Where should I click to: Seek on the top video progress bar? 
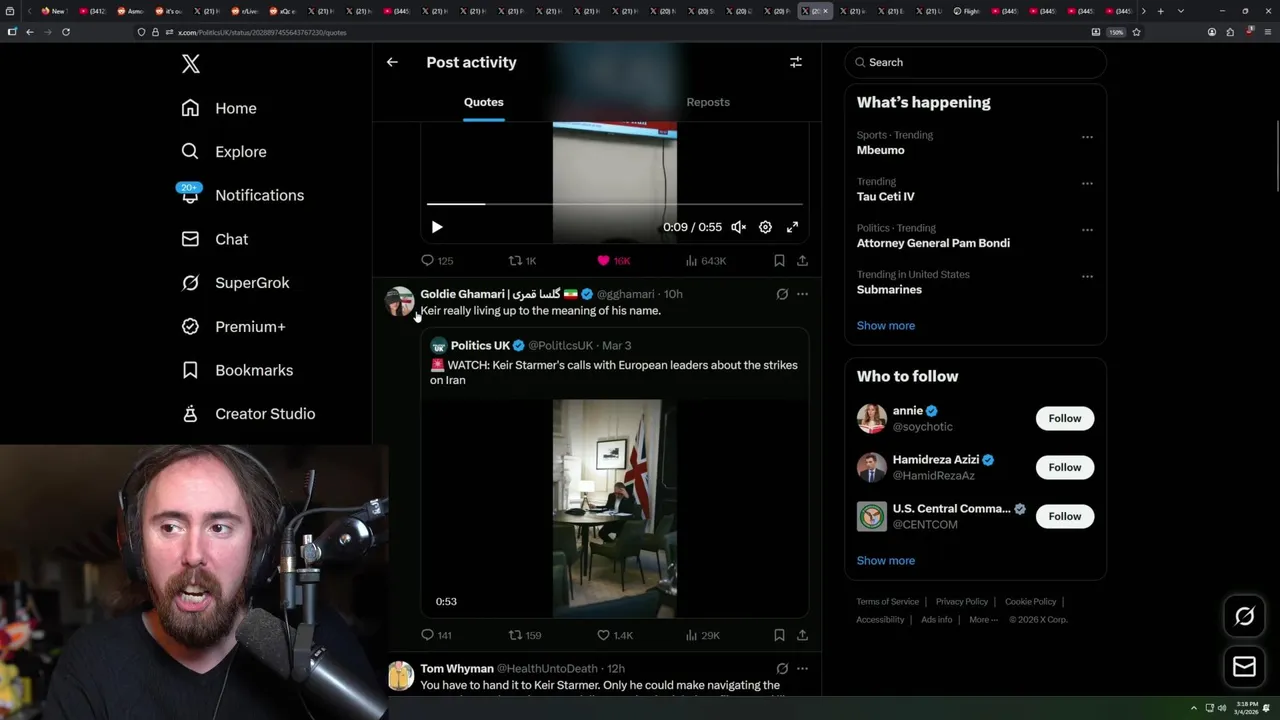pyautogui.click(x=614, y=204)
